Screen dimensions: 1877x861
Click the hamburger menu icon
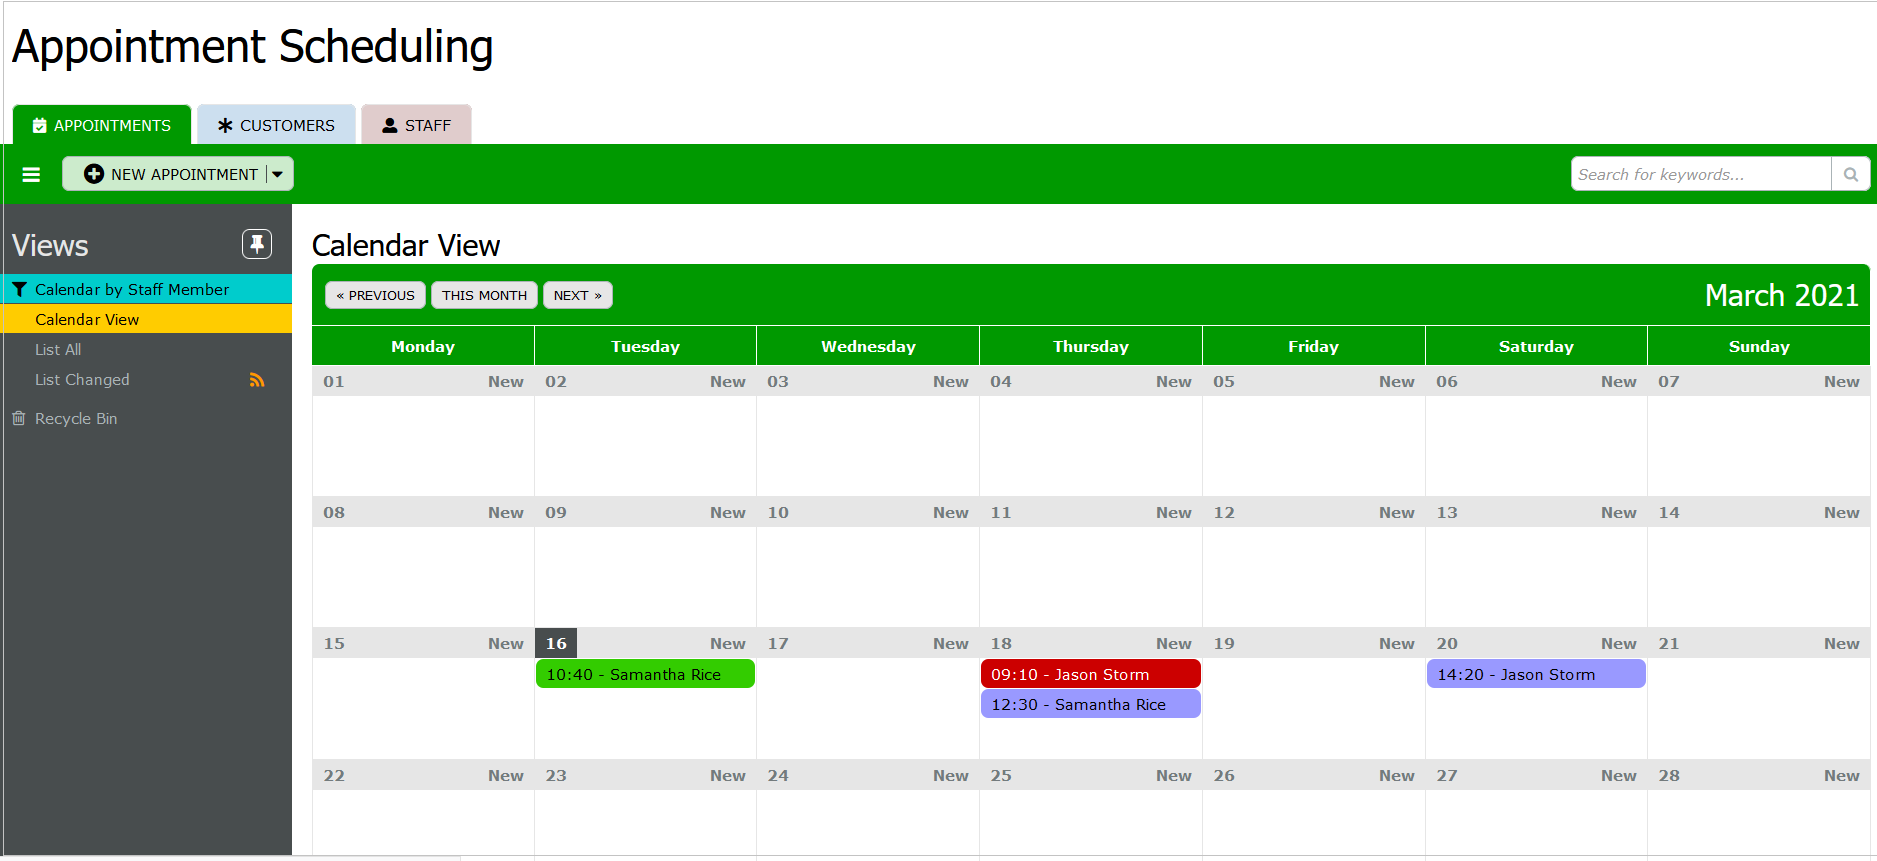point(31,174)
